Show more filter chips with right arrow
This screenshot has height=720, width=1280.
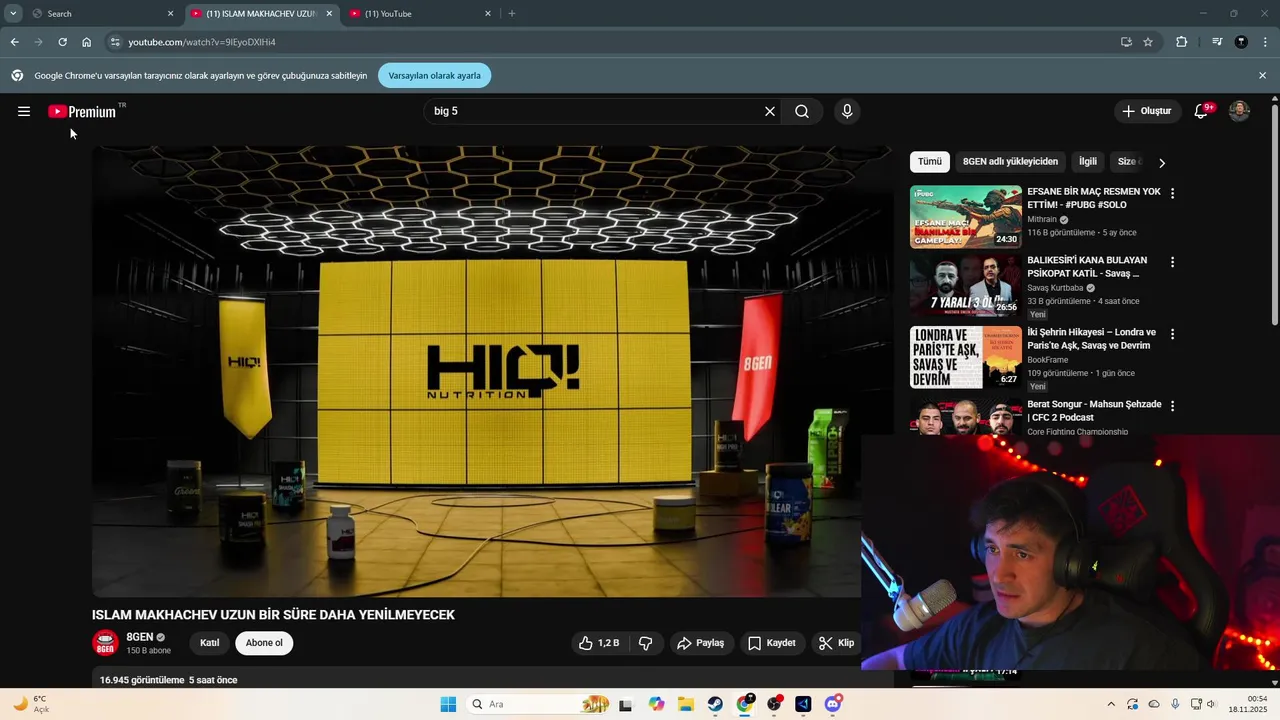tap(1161, 162)
